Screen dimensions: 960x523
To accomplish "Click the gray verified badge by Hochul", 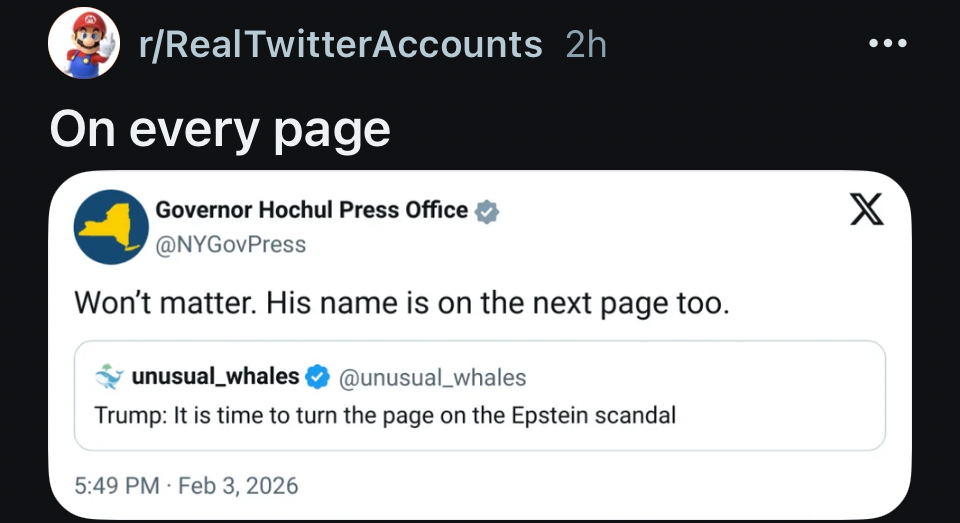I will coord(487,212).
